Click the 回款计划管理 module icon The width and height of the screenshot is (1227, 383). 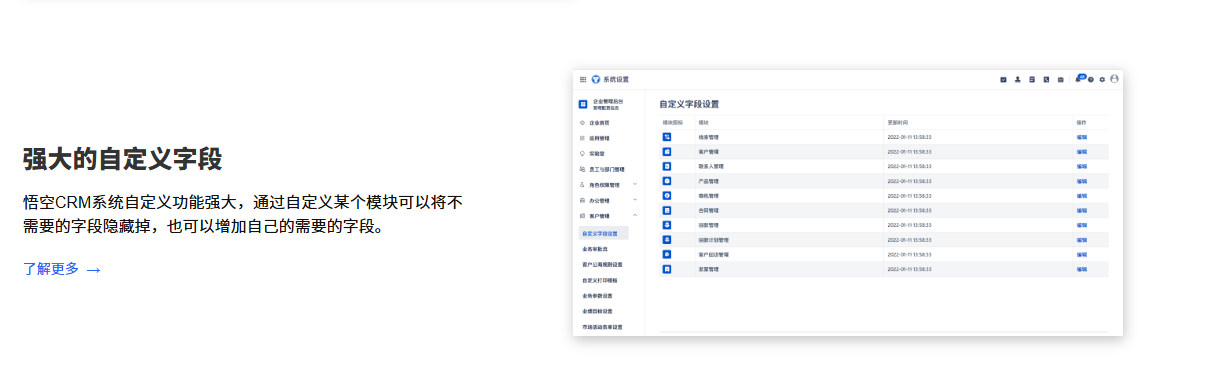click(x=667, y=240)
